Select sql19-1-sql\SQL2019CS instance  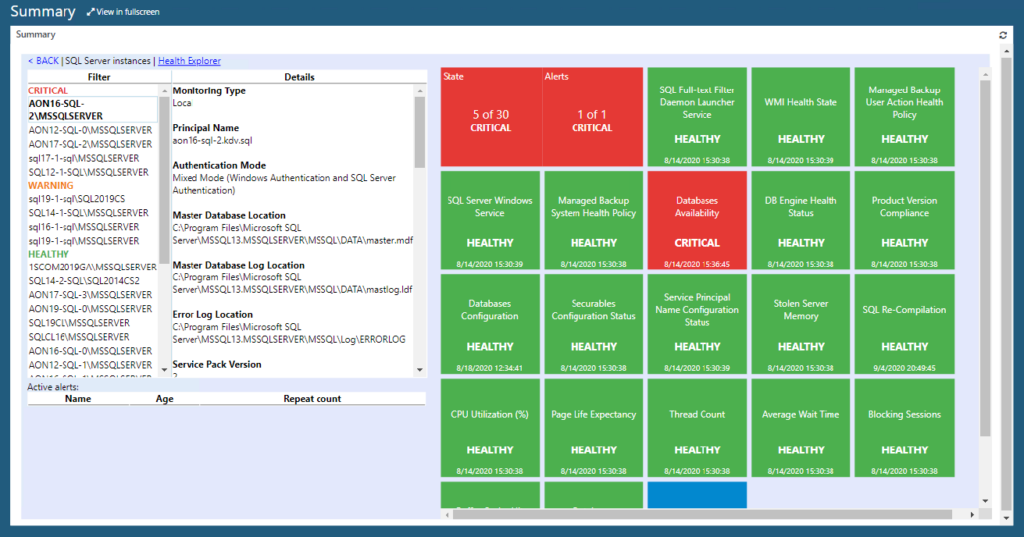point(76,199)
